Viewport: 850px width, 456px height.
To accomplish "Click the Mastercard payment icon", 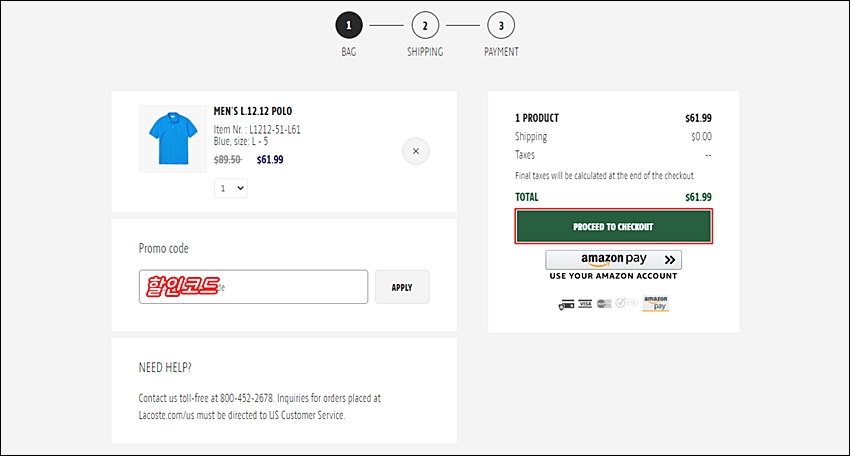I will click(x=604, y=304).
